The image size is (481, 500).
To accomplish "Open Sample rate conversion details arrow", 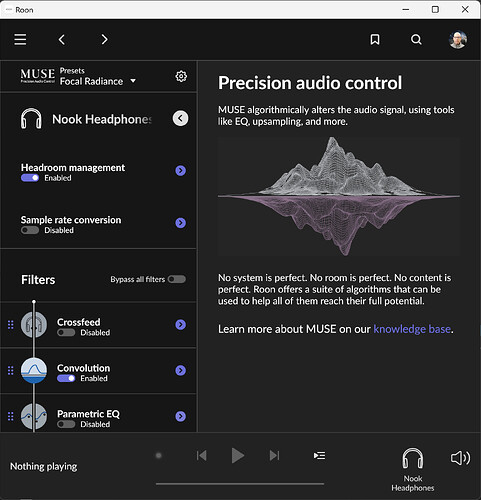I will [x=181, y=223].
